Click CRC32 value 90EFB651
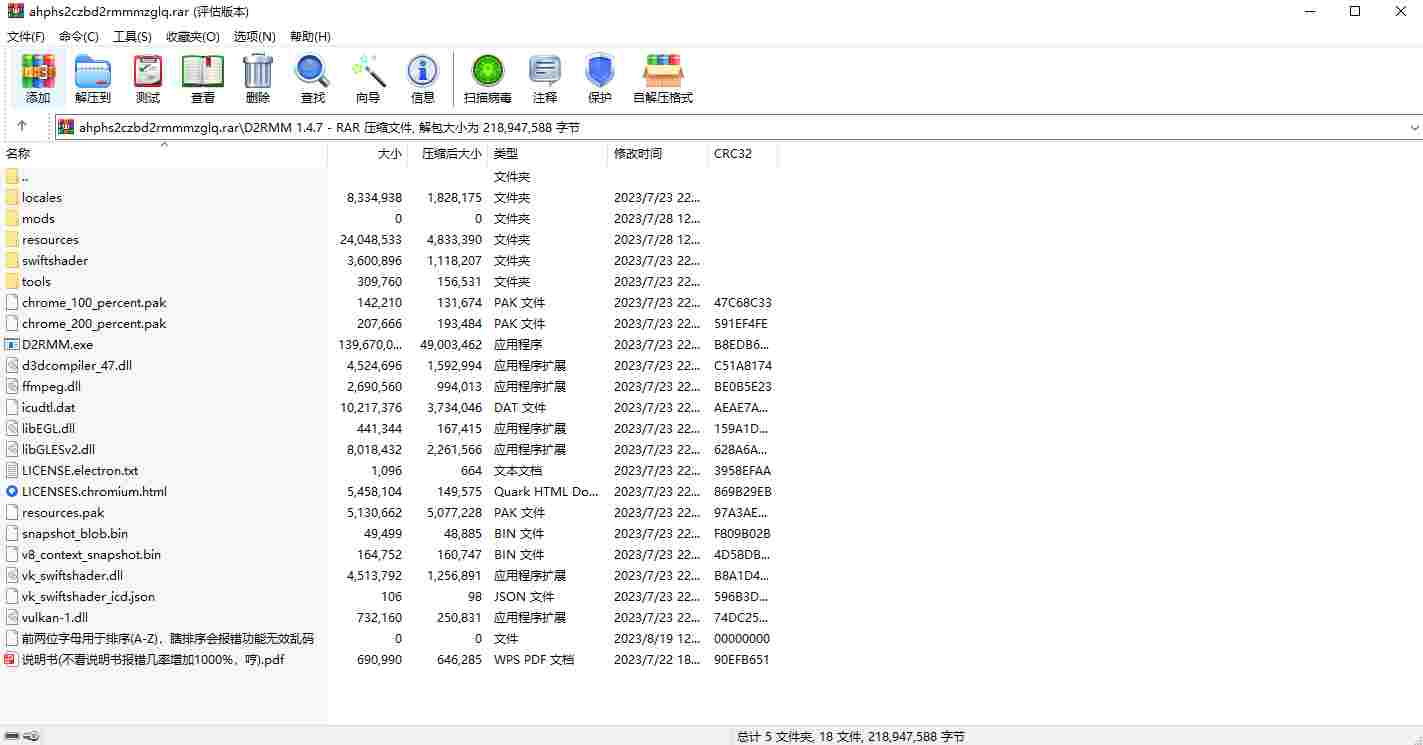The height and width of the screenshot is (745, 1423). 742,659
